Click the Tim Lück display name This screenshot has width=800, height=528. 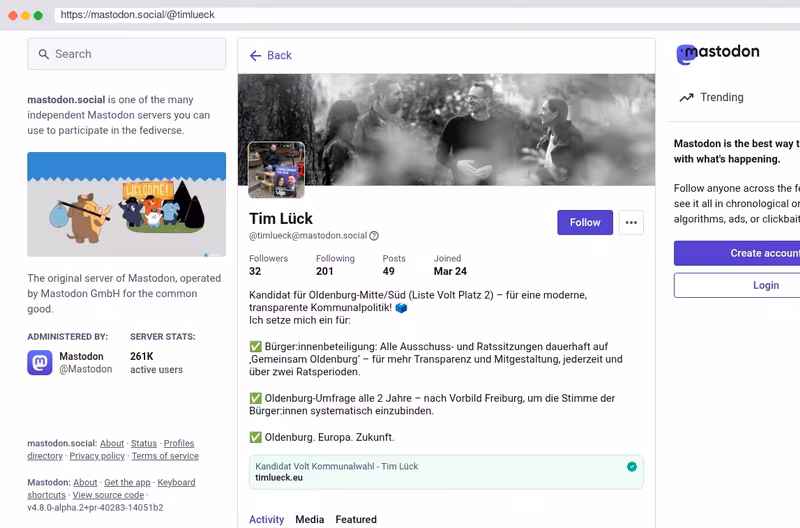tap(281, 219)
